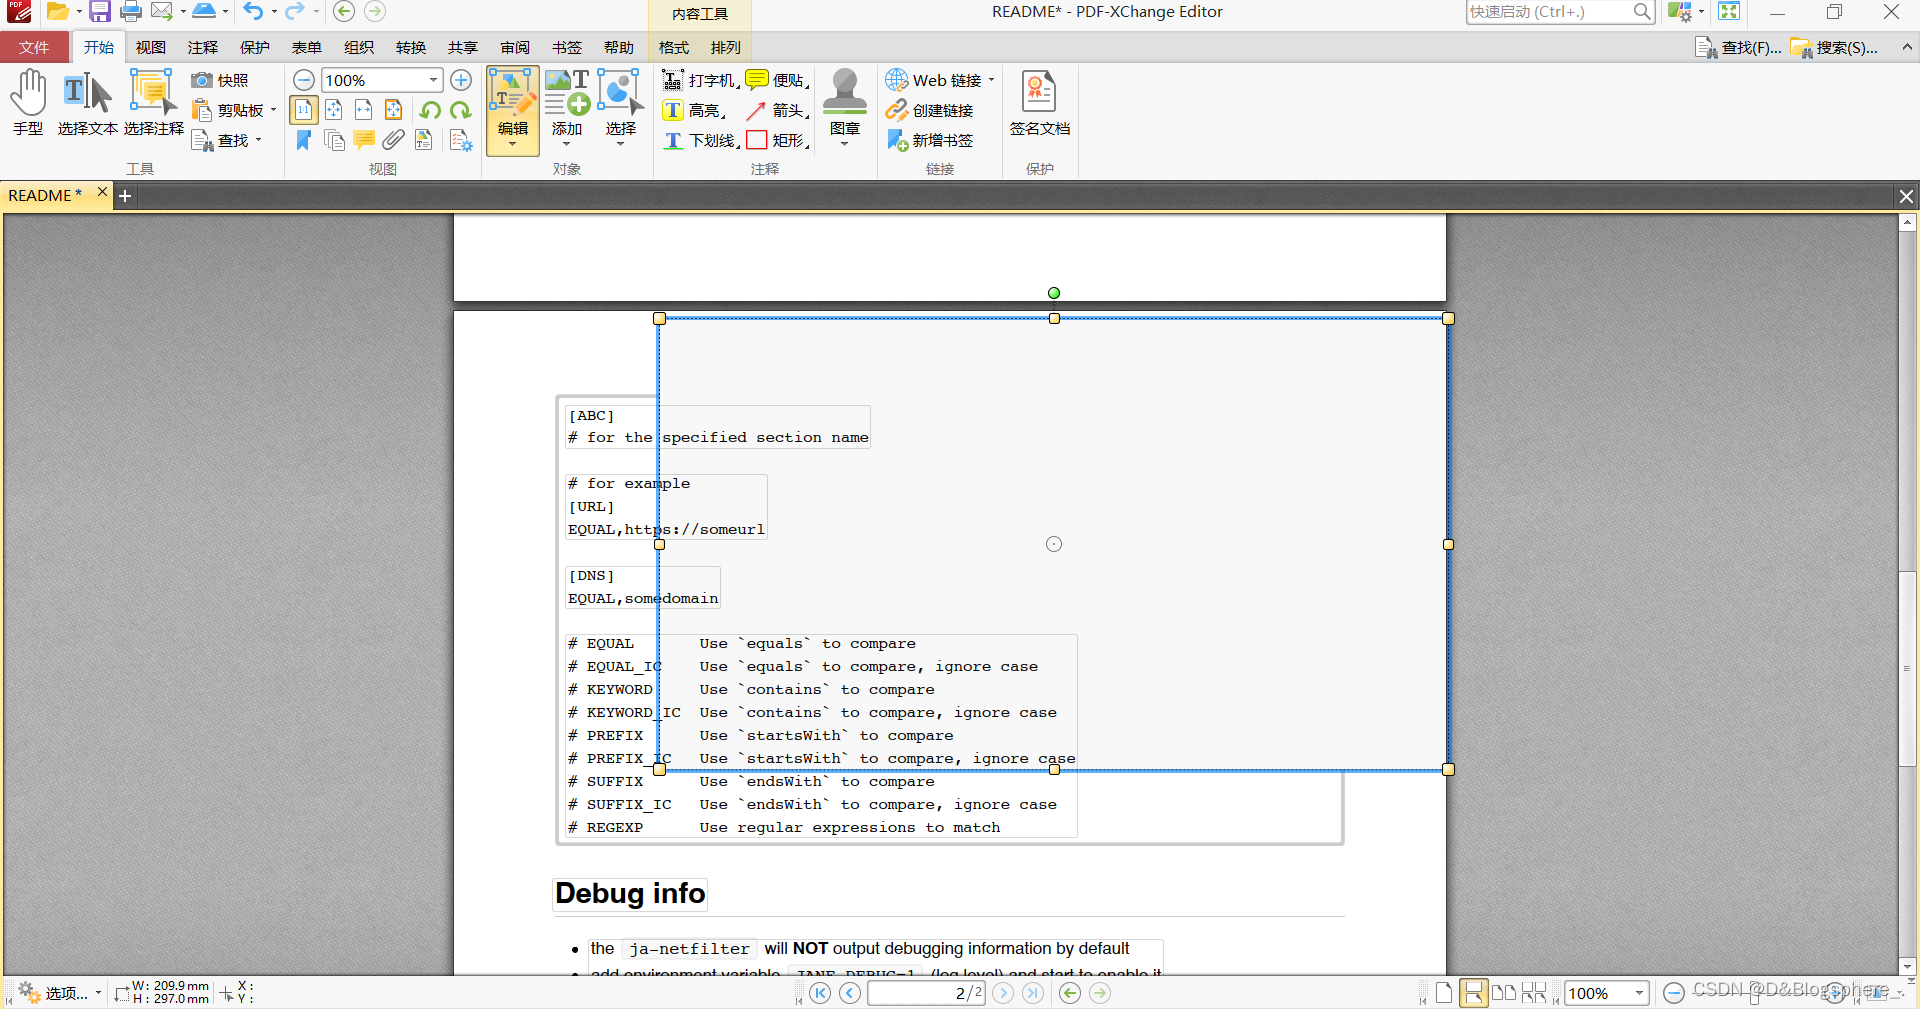Zoom in using plus button in ribbon
This screenshot has width=1920, height=1009.
point(461,80)
